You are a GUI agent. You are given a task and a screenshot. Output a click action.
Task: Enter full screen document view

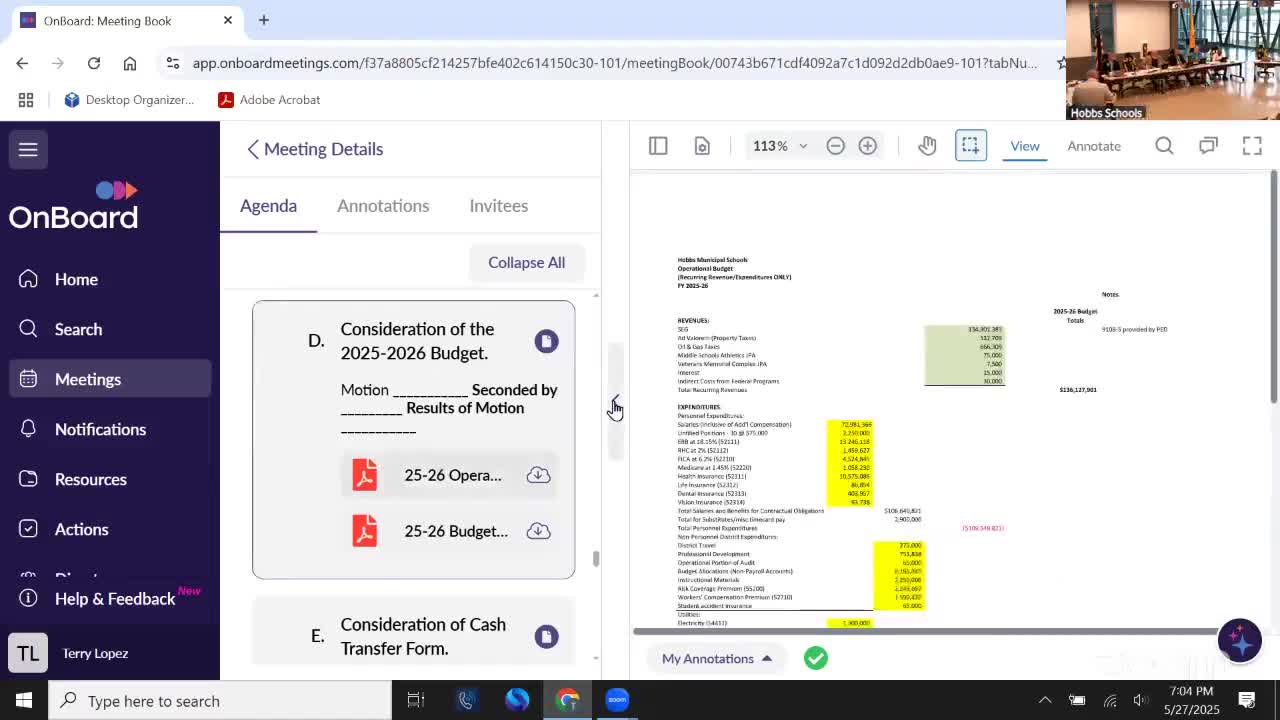[1252, 146]
